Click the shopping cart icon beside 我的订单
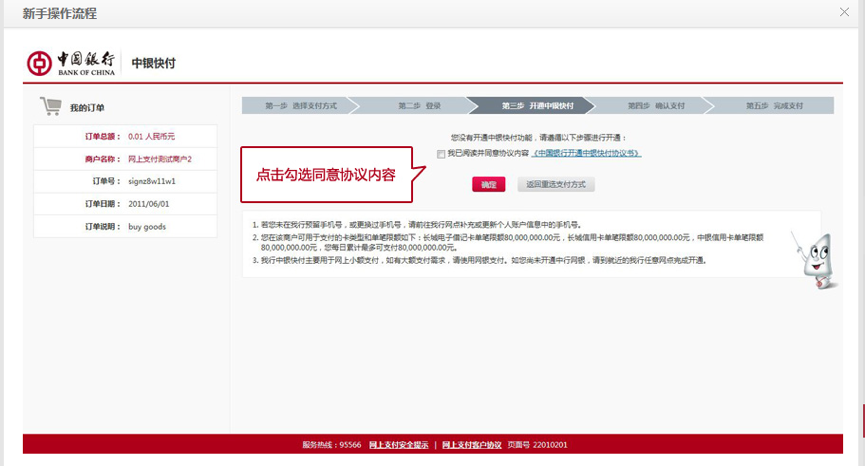 point(51,106)
